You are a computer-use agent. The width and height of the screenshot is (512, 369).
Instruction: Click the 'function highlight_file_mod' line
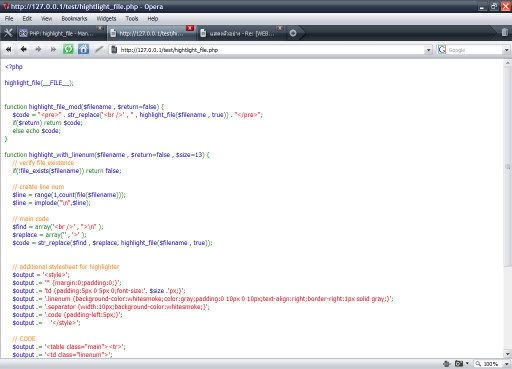84,107
